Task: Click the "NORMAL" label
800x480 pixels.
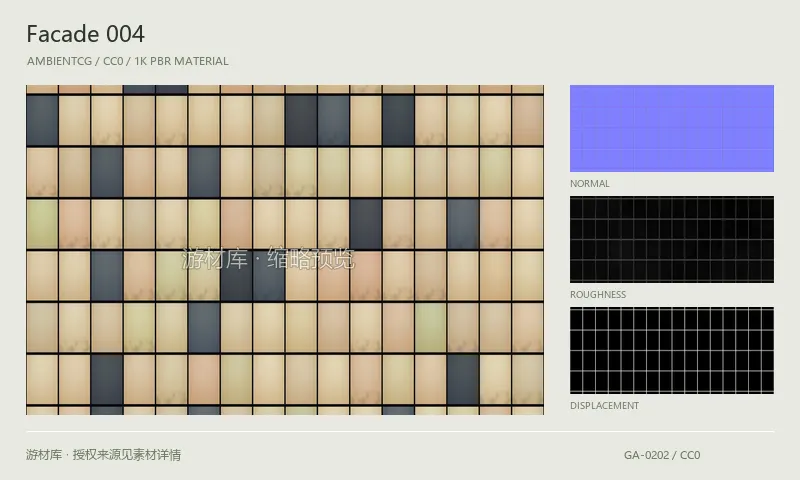Action: [590, 184]
